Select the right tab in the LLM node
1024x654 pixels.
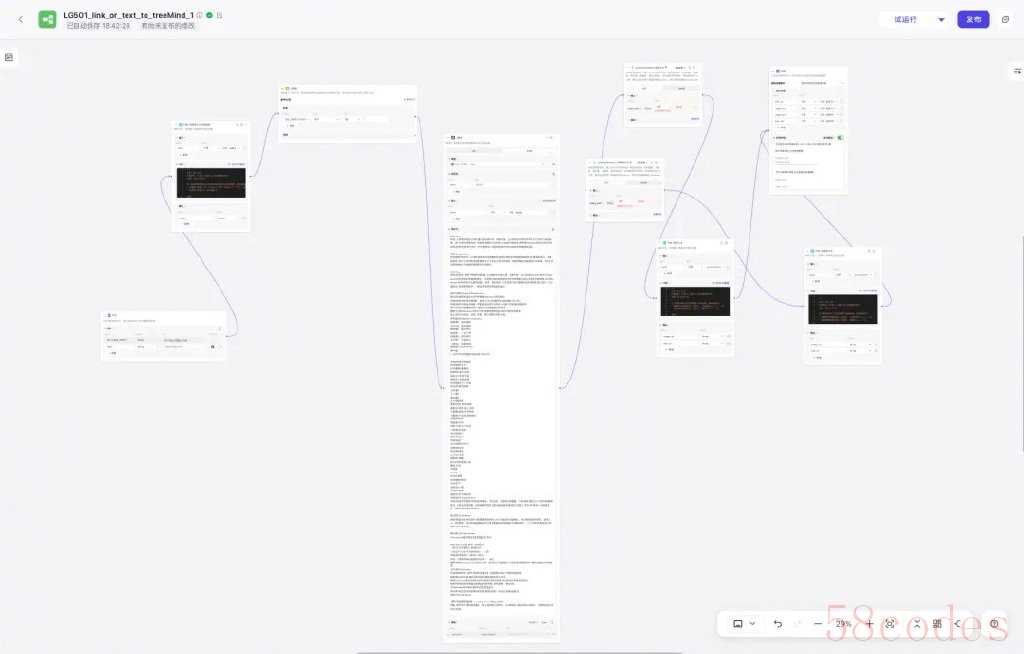[x=529, y=150]
